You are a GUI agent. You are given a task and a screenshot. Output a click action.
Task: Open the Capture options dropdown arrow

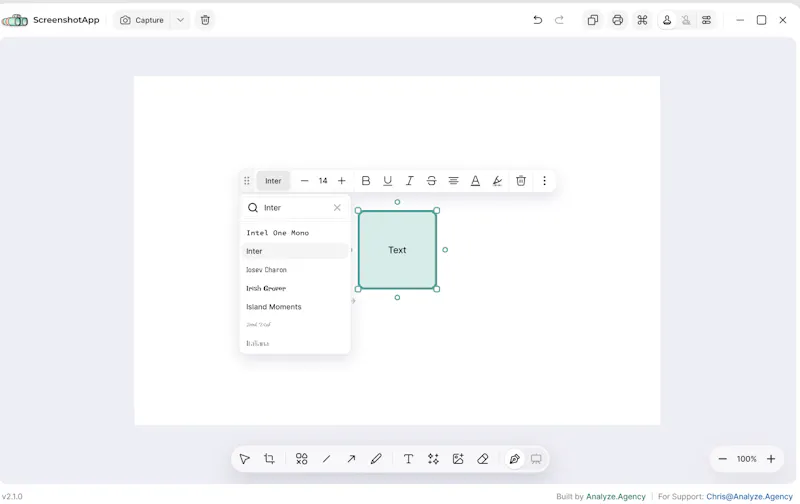click(180, 20)
